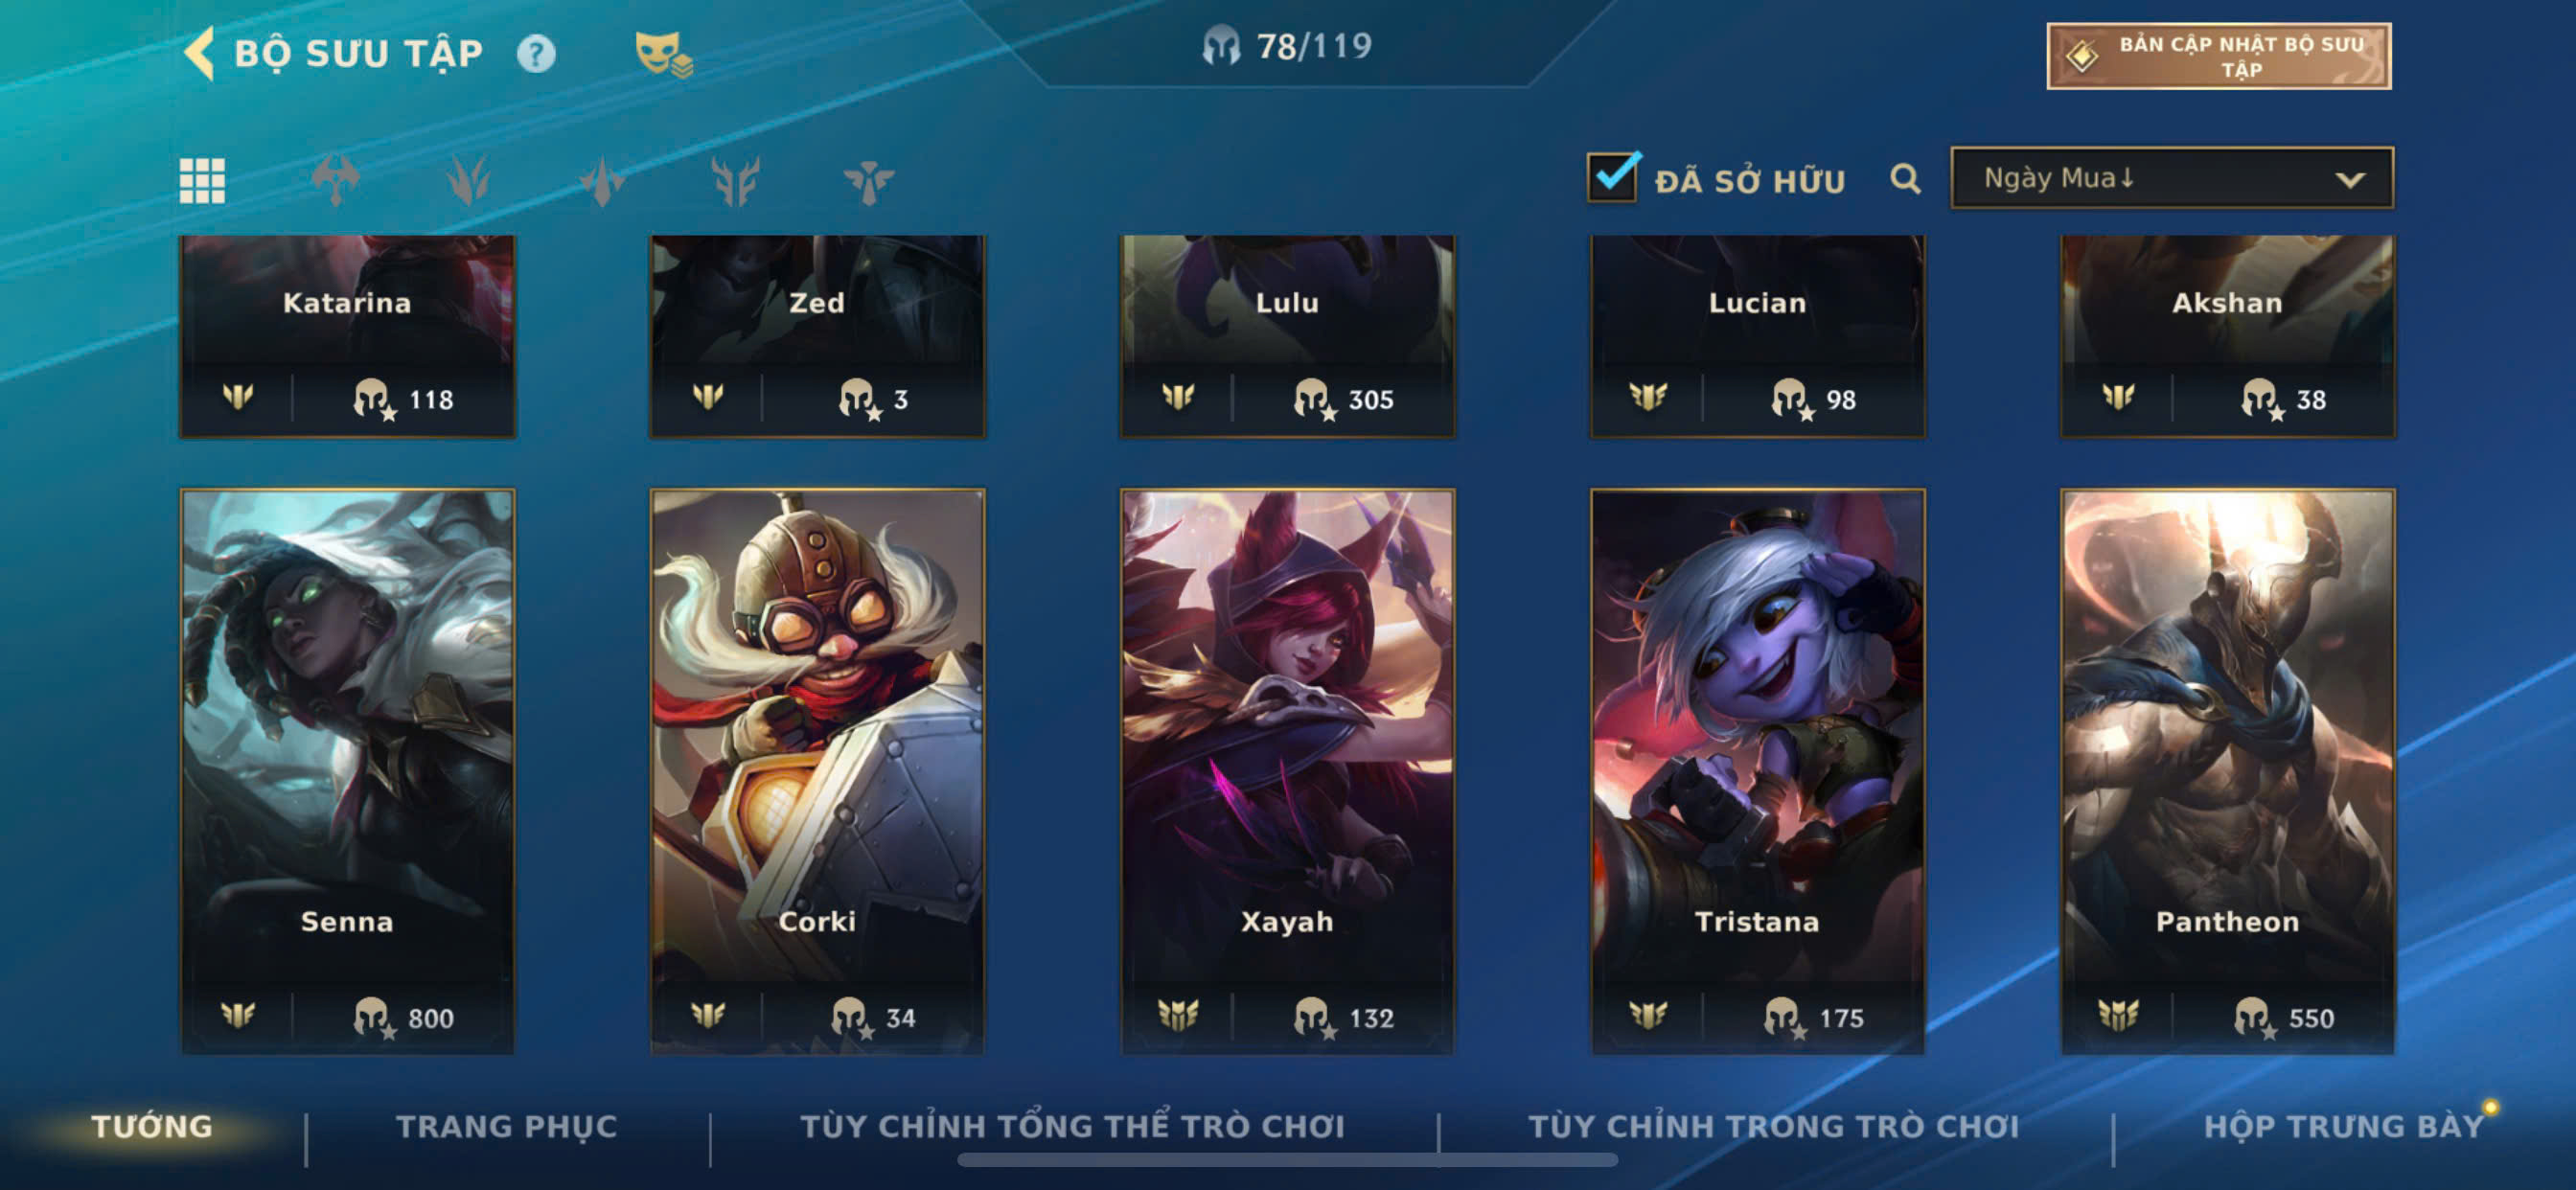Filter by the third role emblem icon

602,181
